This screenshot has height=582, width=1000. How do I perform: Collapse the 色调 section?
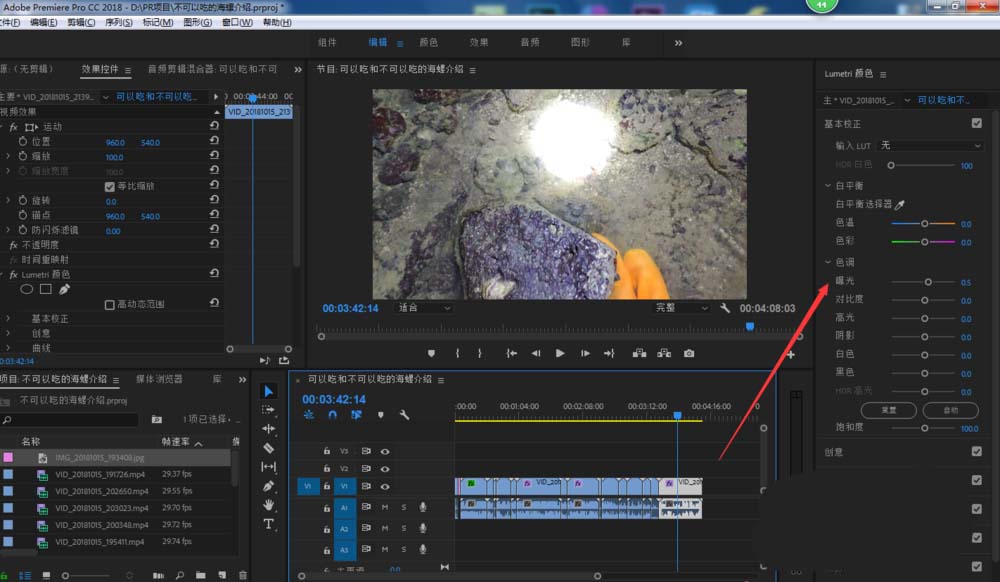(x=828, y=262)
